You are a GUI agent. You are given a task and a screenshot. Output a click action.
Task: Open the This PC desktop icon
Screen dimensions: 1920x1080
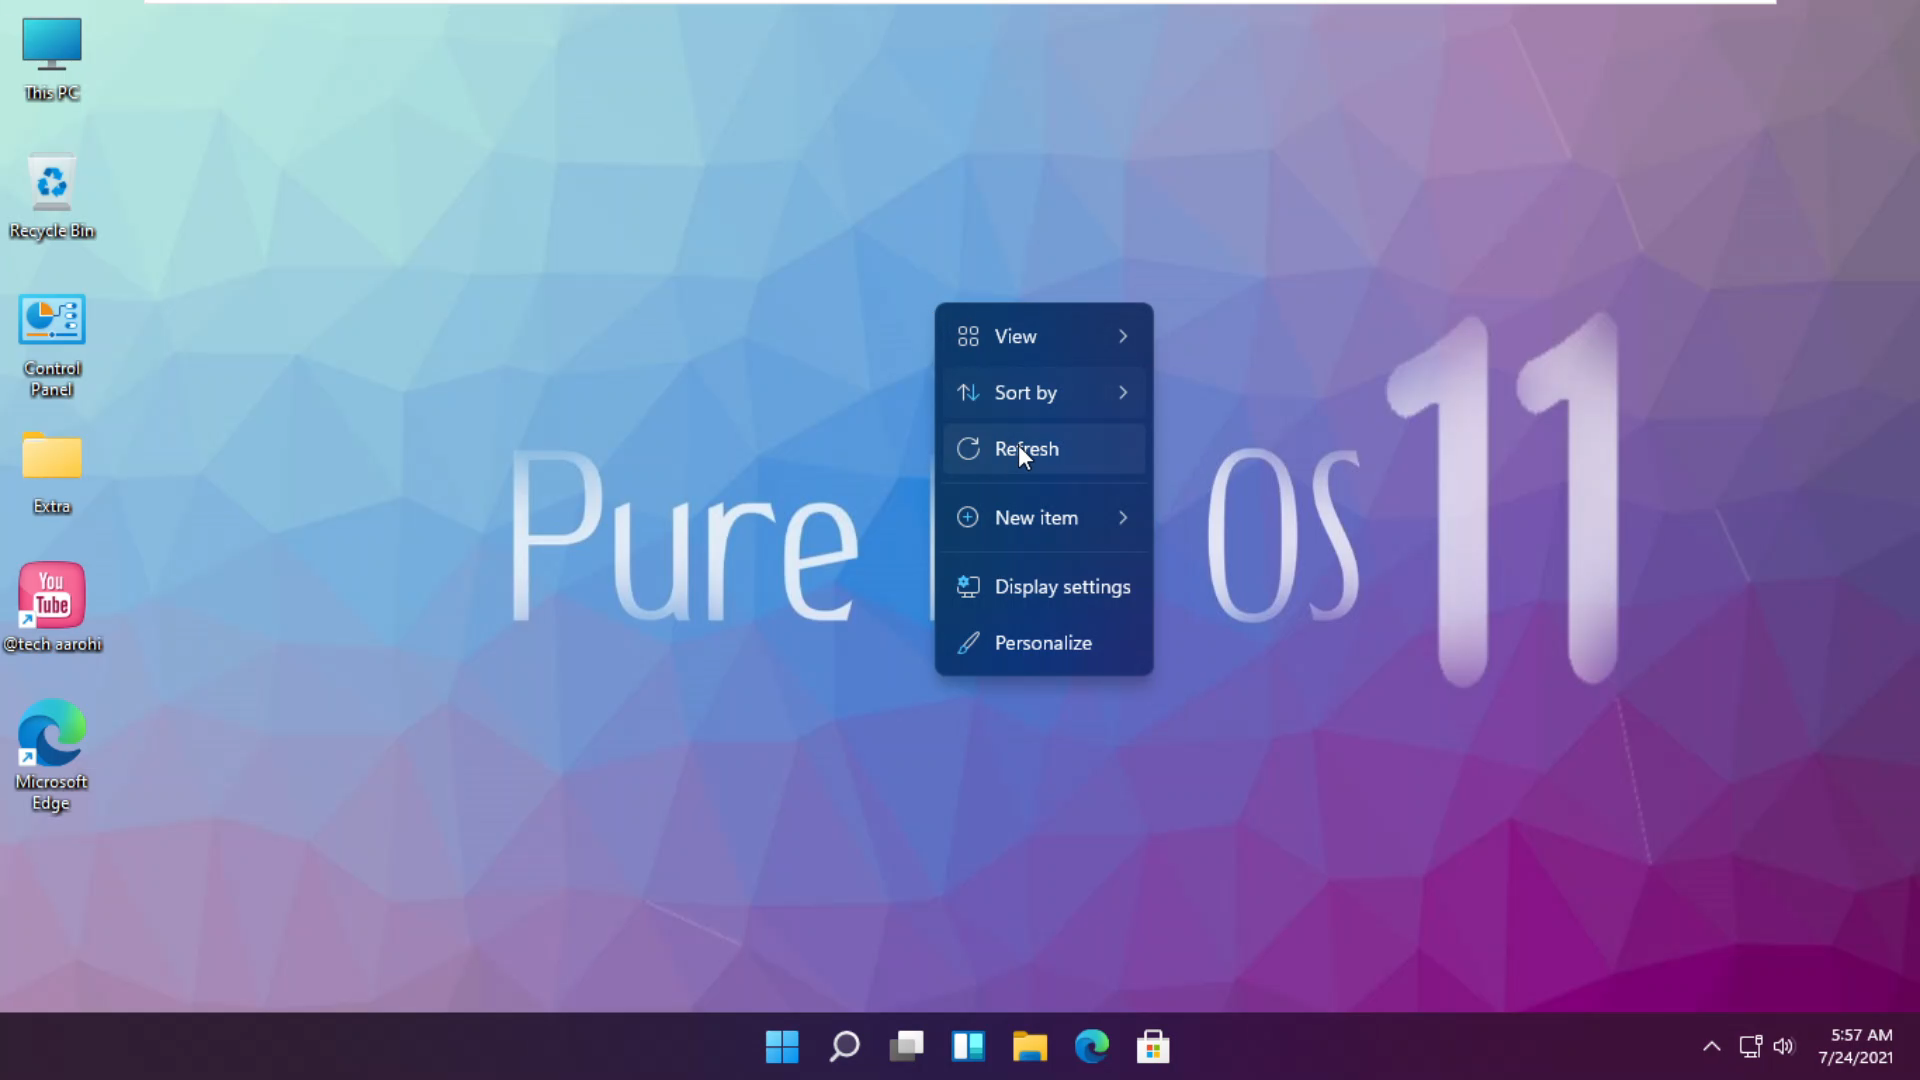[52, 60]
